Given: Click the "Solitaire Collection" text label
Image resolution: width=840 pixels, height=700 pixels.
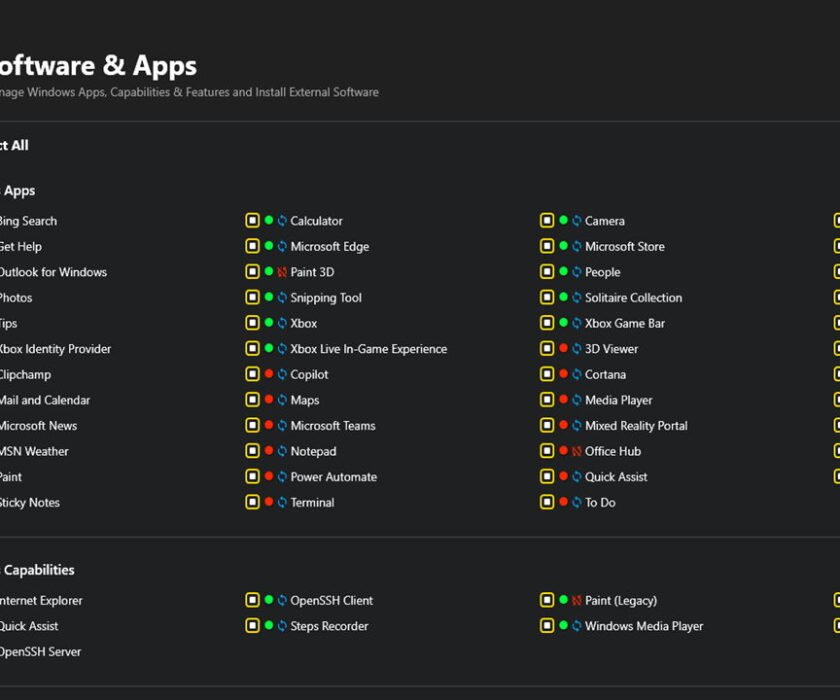Looking at the screenshot, I should (634, 298).
